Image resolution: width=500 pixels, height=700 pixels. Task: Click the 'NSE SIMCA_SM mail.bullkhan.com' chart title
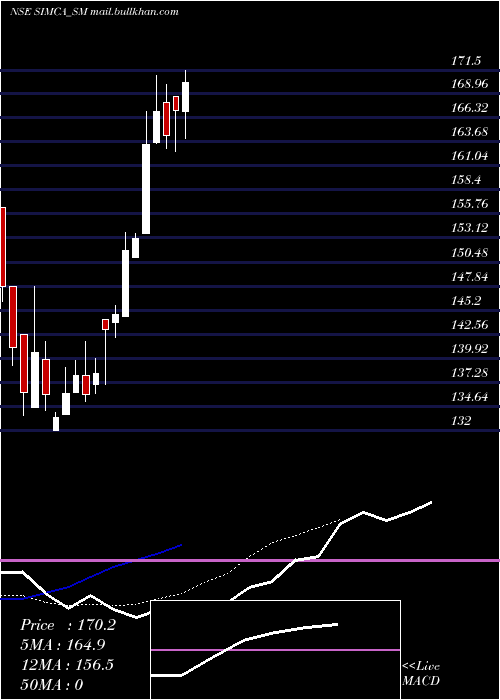tap(94, 12)
